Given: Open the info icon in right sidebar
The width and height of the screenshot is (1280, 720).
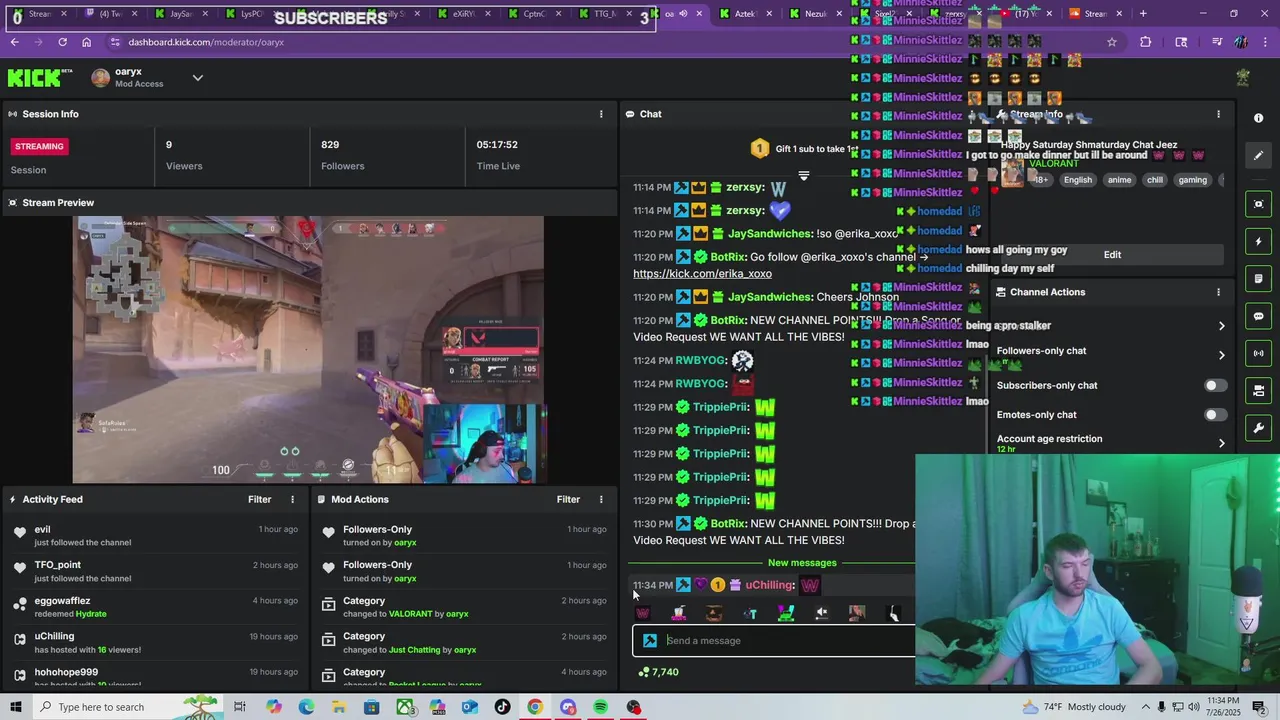Looking at the screenshot, I should click(1258, 118).
